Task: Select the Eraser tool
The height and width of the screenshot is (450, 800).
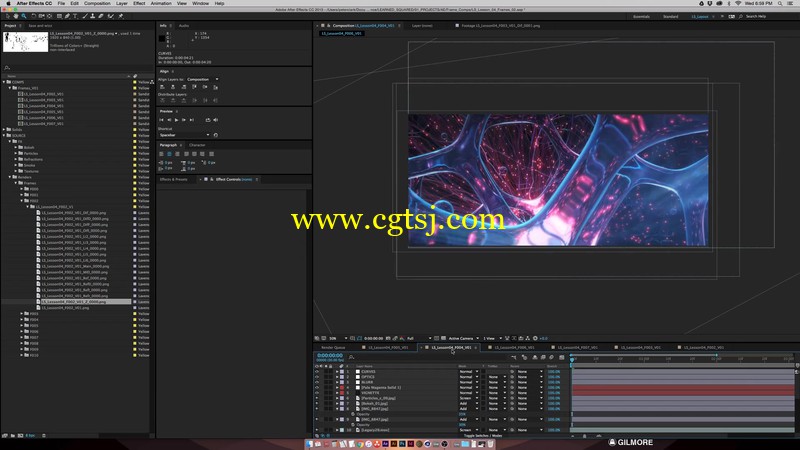Action: click(101, 16)
